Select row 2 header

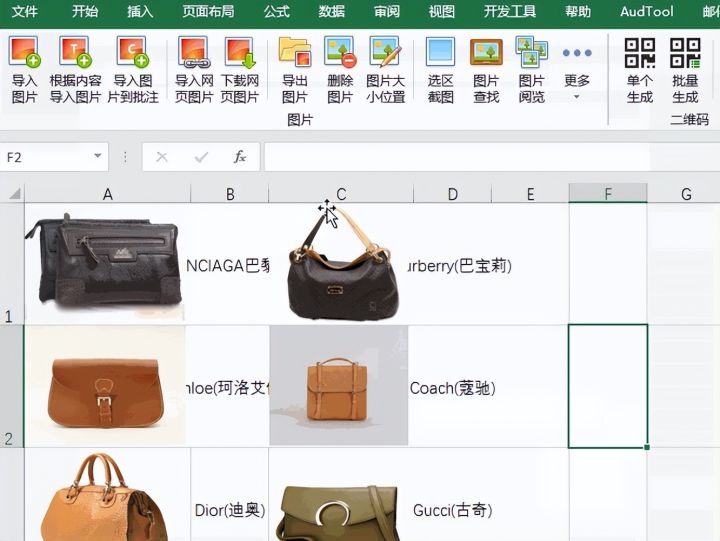click(x=11, y=386)
